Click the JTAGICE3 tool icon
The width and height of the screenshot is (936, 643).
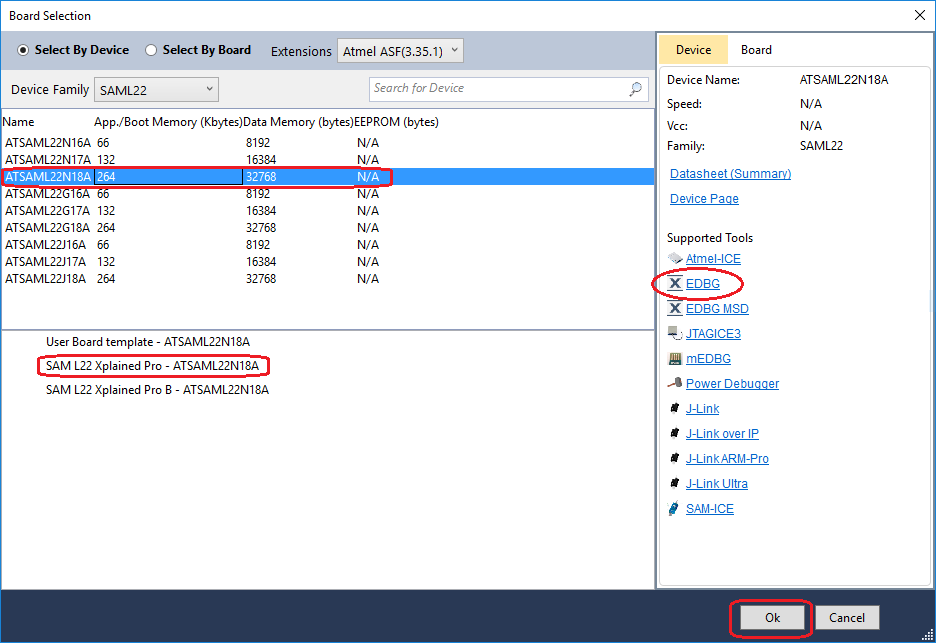click(675, 334)
